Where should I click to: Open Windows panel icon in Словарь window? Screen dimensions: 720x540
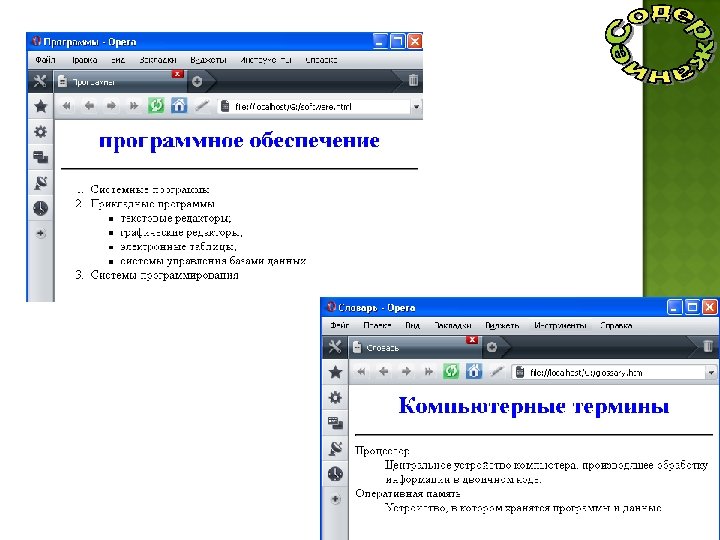(335, 423)
